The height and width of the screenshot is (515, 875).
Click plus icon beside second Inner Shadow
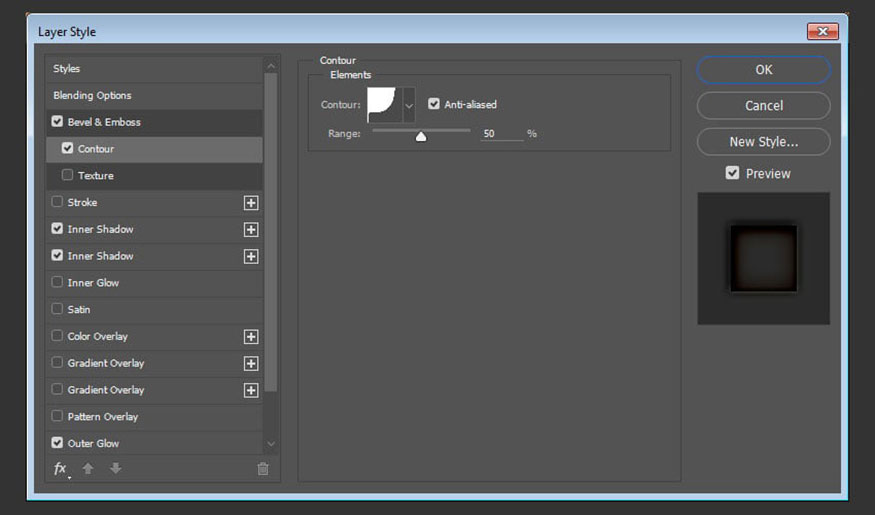pos(251,256)
